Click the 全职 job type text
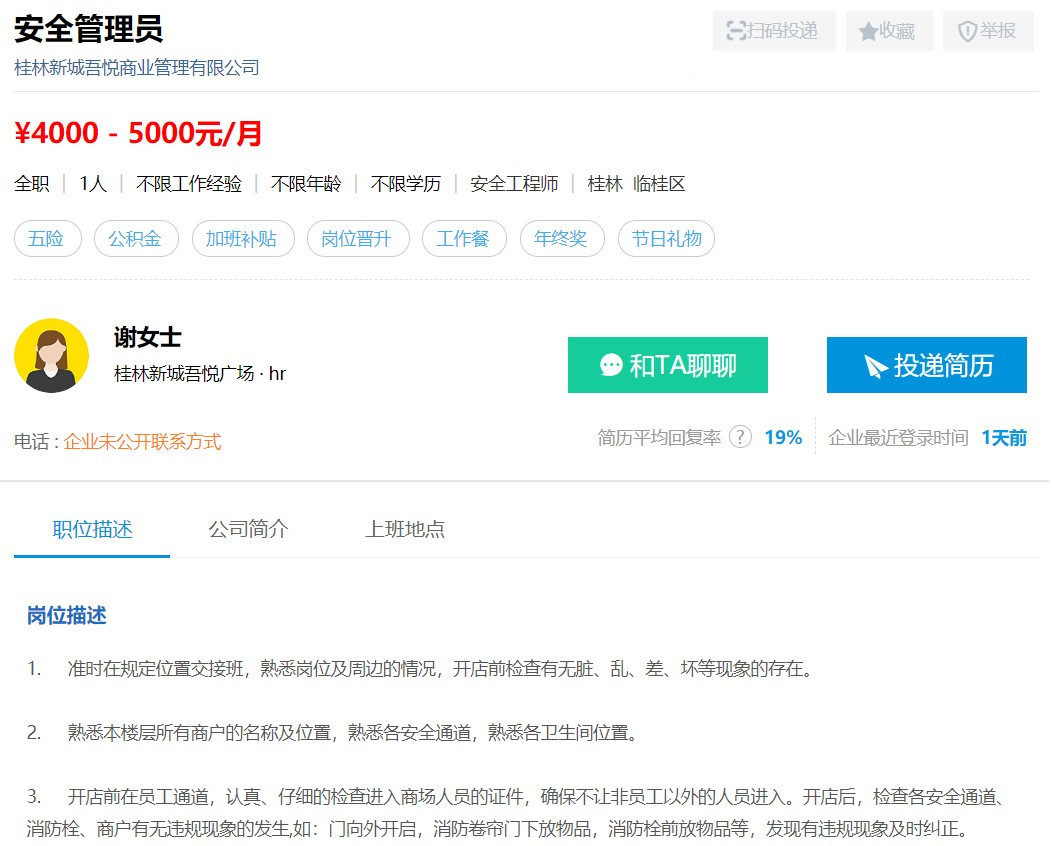This screenshot has height=846, width=1052. point(32,184)
